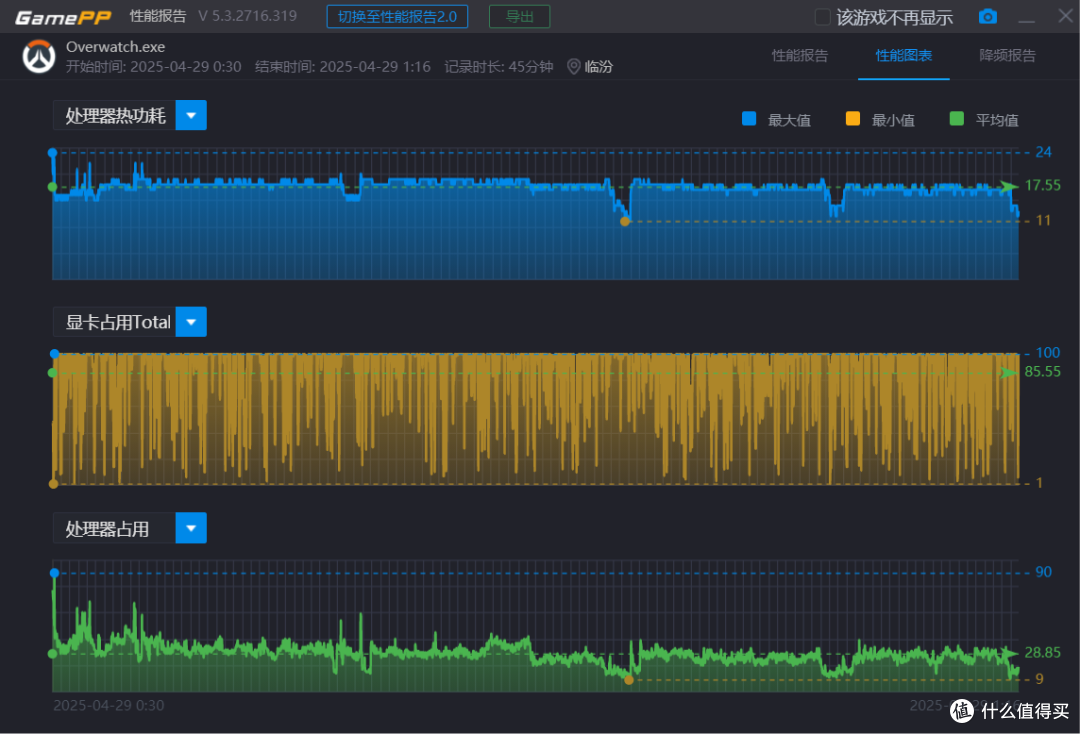Click the orange min marker on CPU usage chart
Viewport: 1080px width, 734px height.
pos(629,680)
